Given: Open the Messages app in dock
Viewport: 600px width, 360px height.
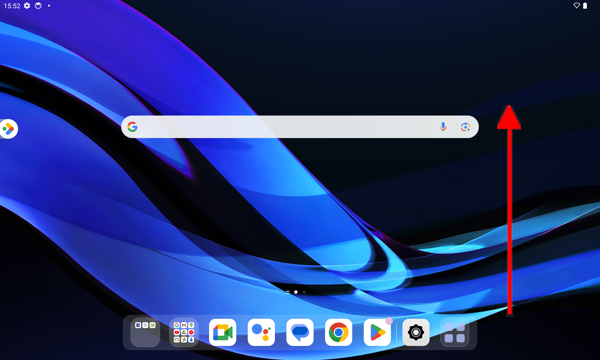Looking at the screenshot, I should tap(300, 332).
